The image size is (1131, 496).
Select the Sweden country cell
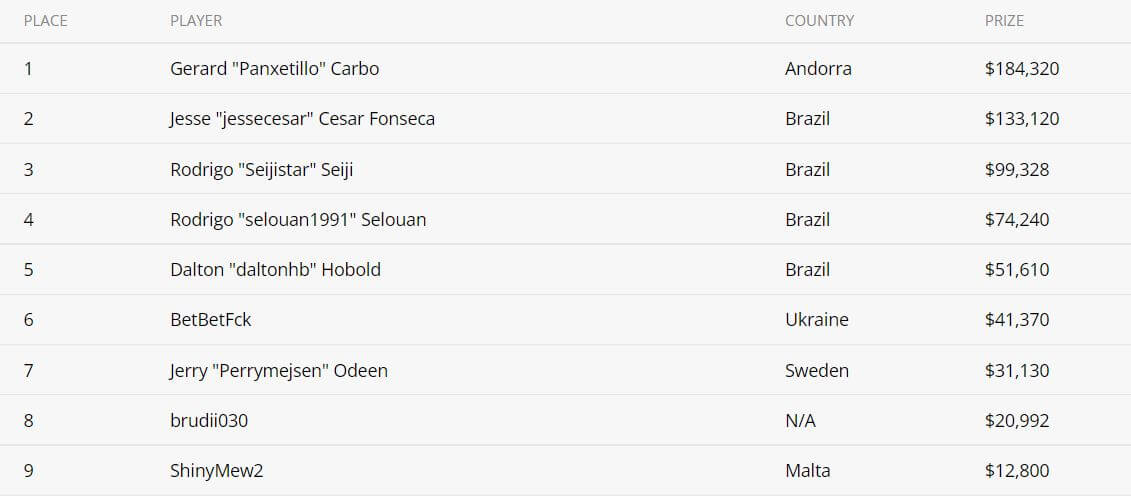(x=816, y=370)
